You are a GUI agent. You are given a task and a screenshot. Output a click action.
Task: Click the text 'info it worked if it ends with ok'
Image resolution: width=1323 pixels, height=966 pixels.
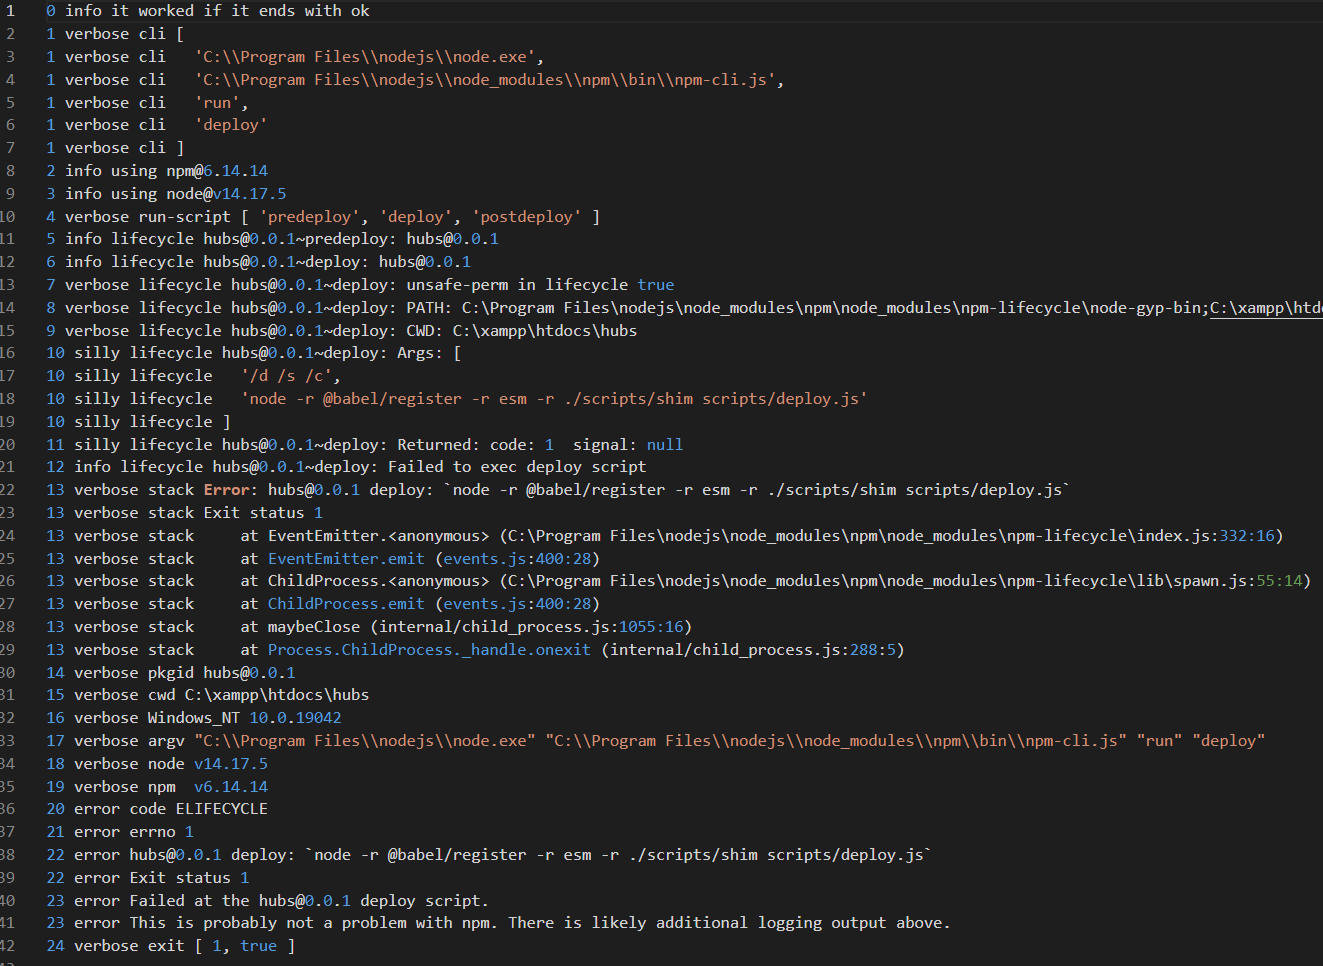tap(217, 11)
